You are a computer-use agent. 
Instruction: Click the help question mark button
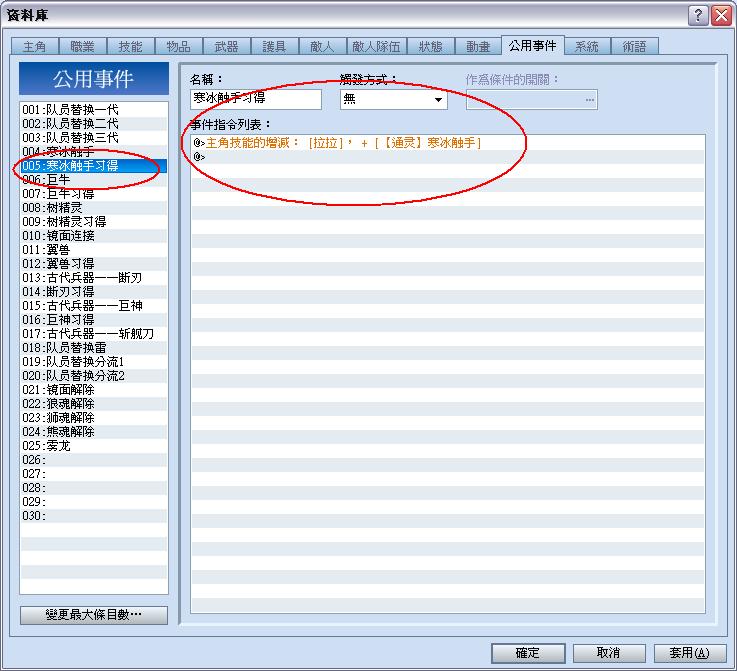[698, 16]
